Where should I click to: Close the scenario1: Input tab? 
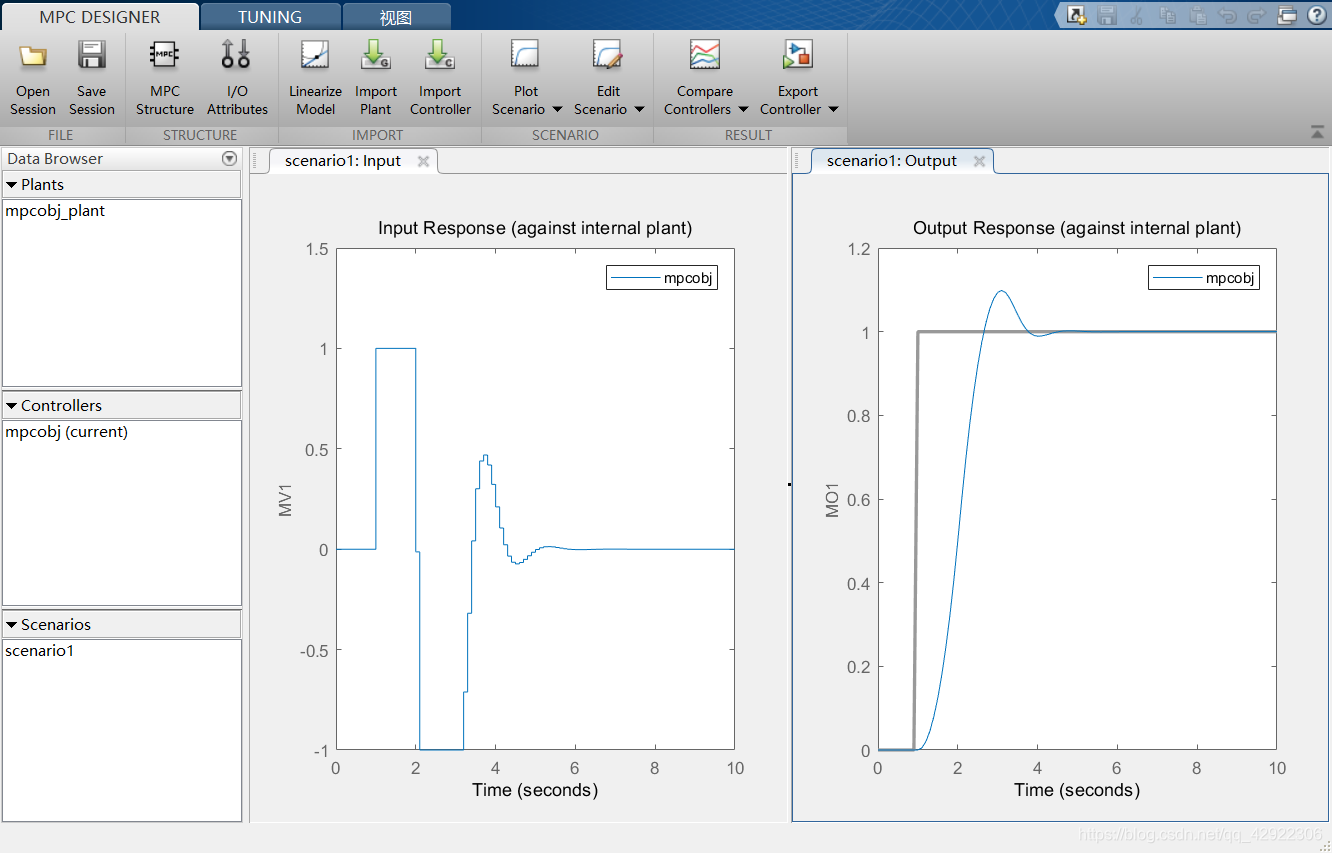coord(423,161)
